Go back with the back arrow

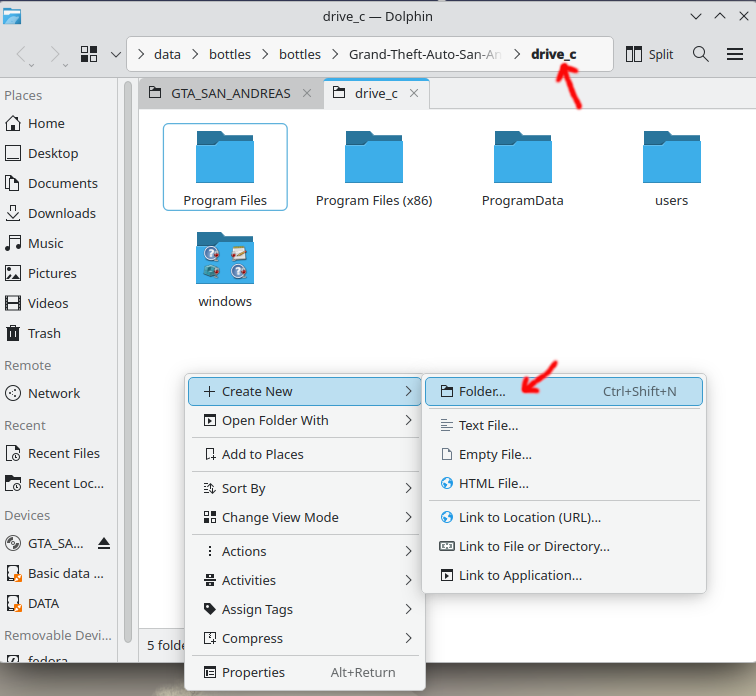[21, 54]
